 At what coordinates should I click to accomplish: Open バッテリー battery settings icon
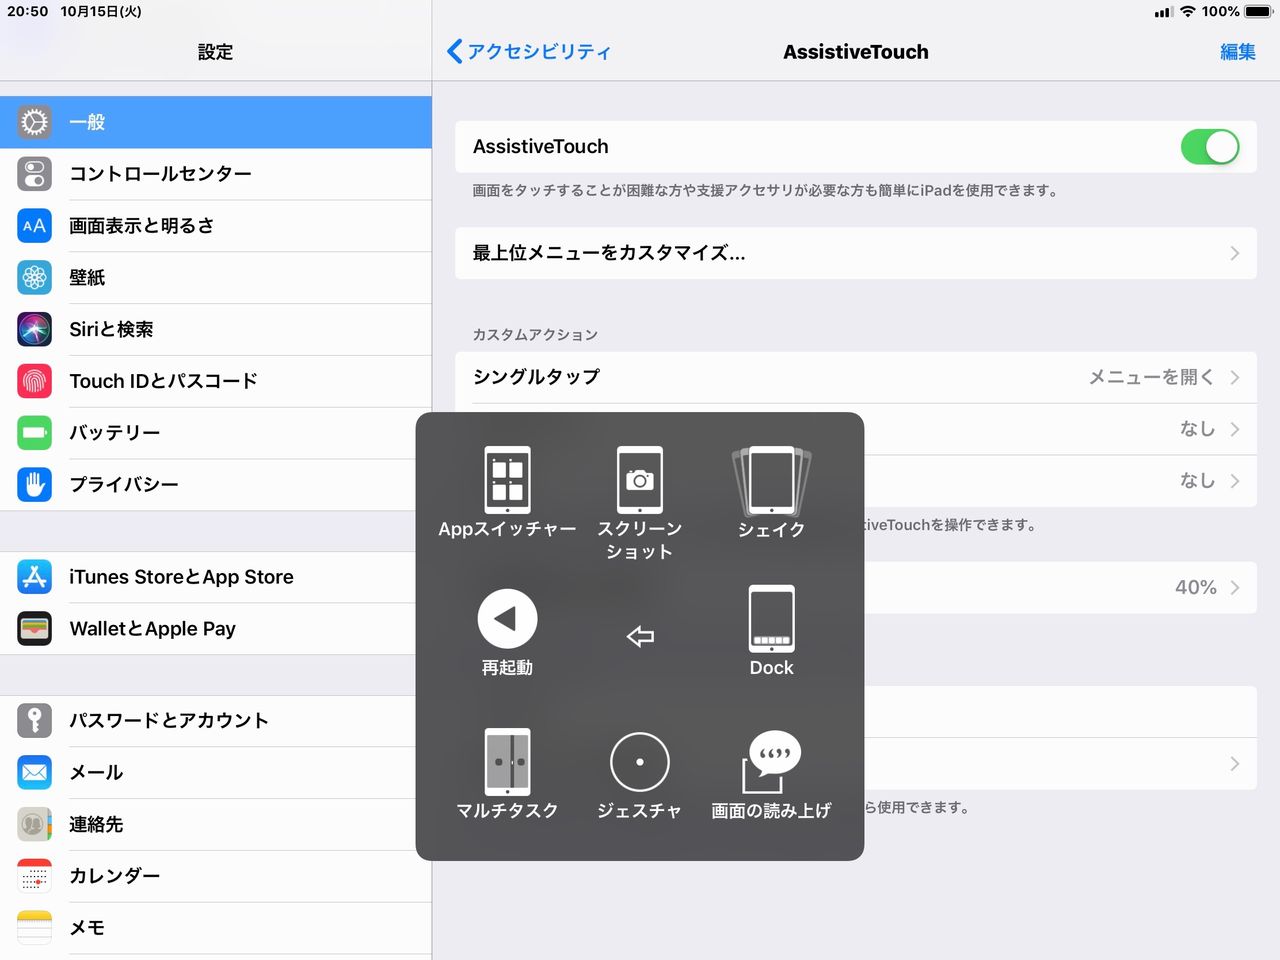coord(35,433)
